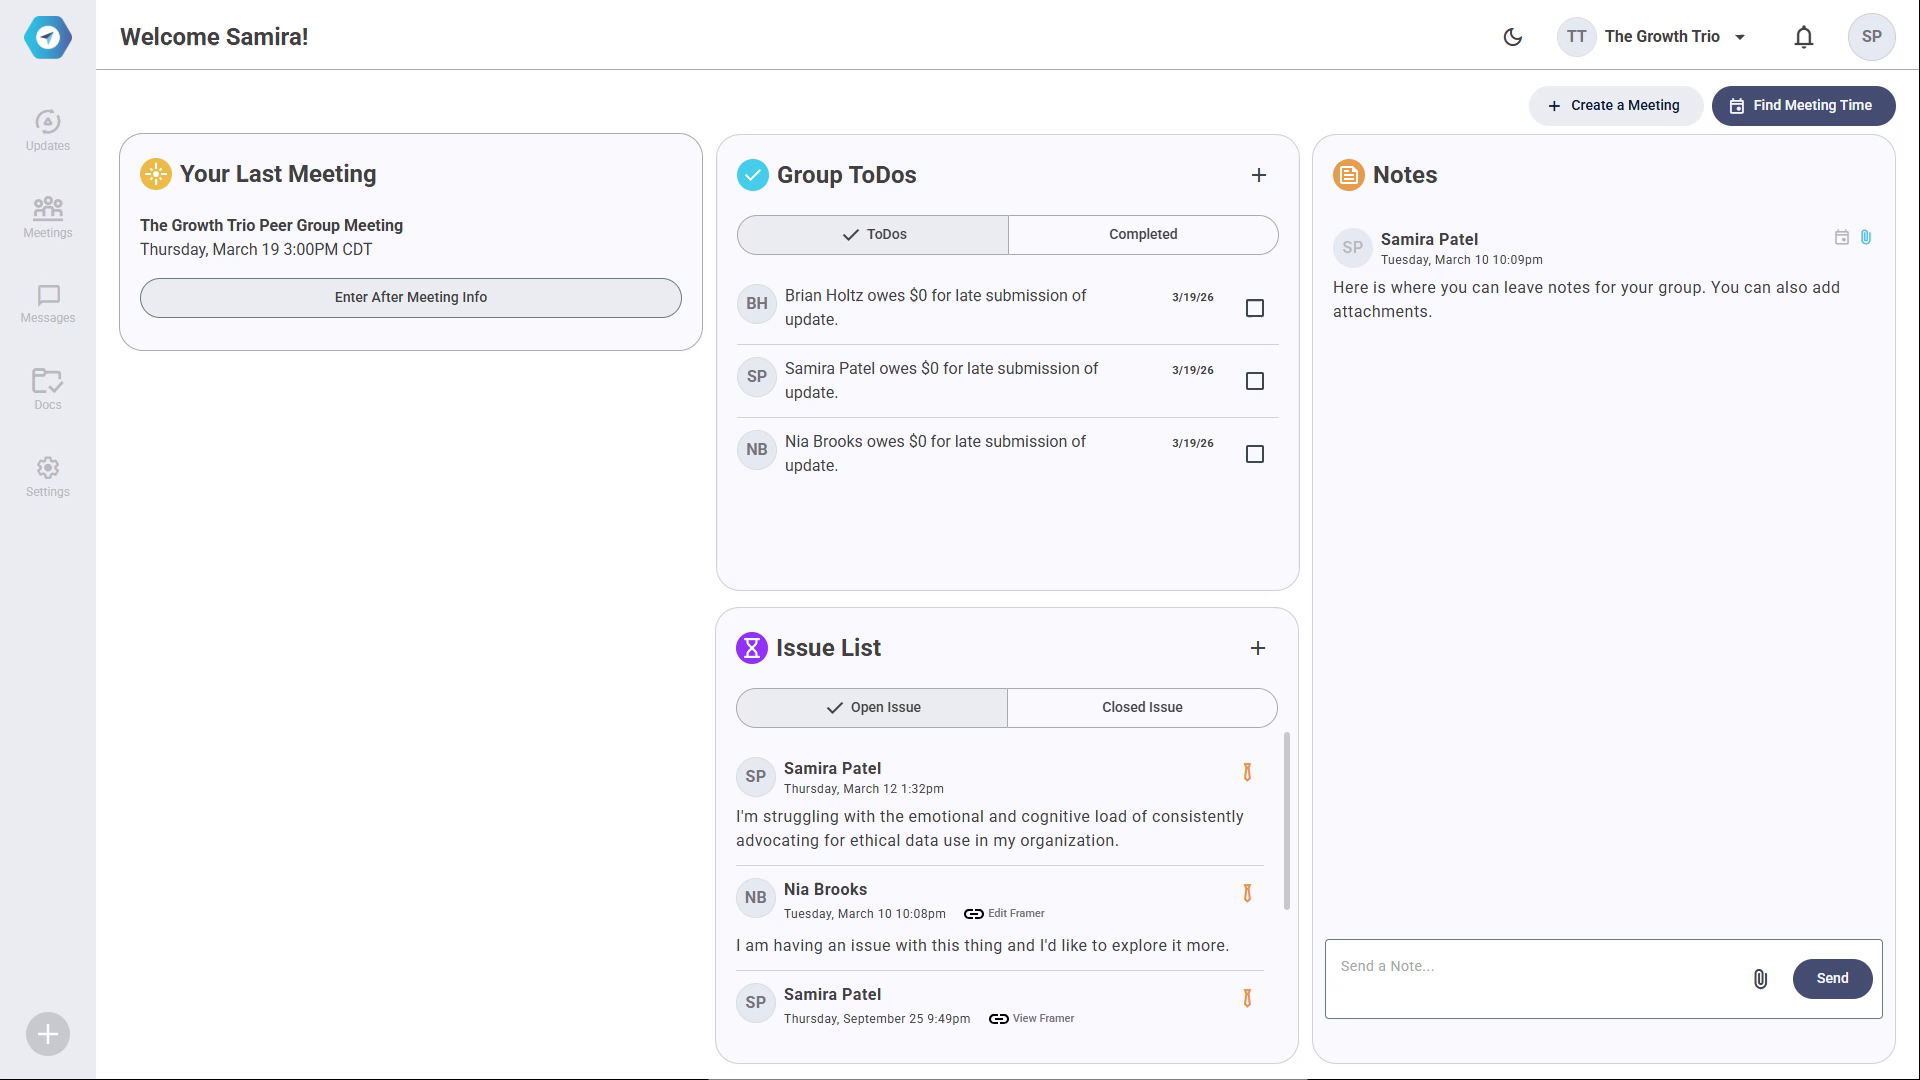This screenshot has height=1080, width=1920.
Task: Click Issue List scrollbar
Action: click(x=1286, y=820)
